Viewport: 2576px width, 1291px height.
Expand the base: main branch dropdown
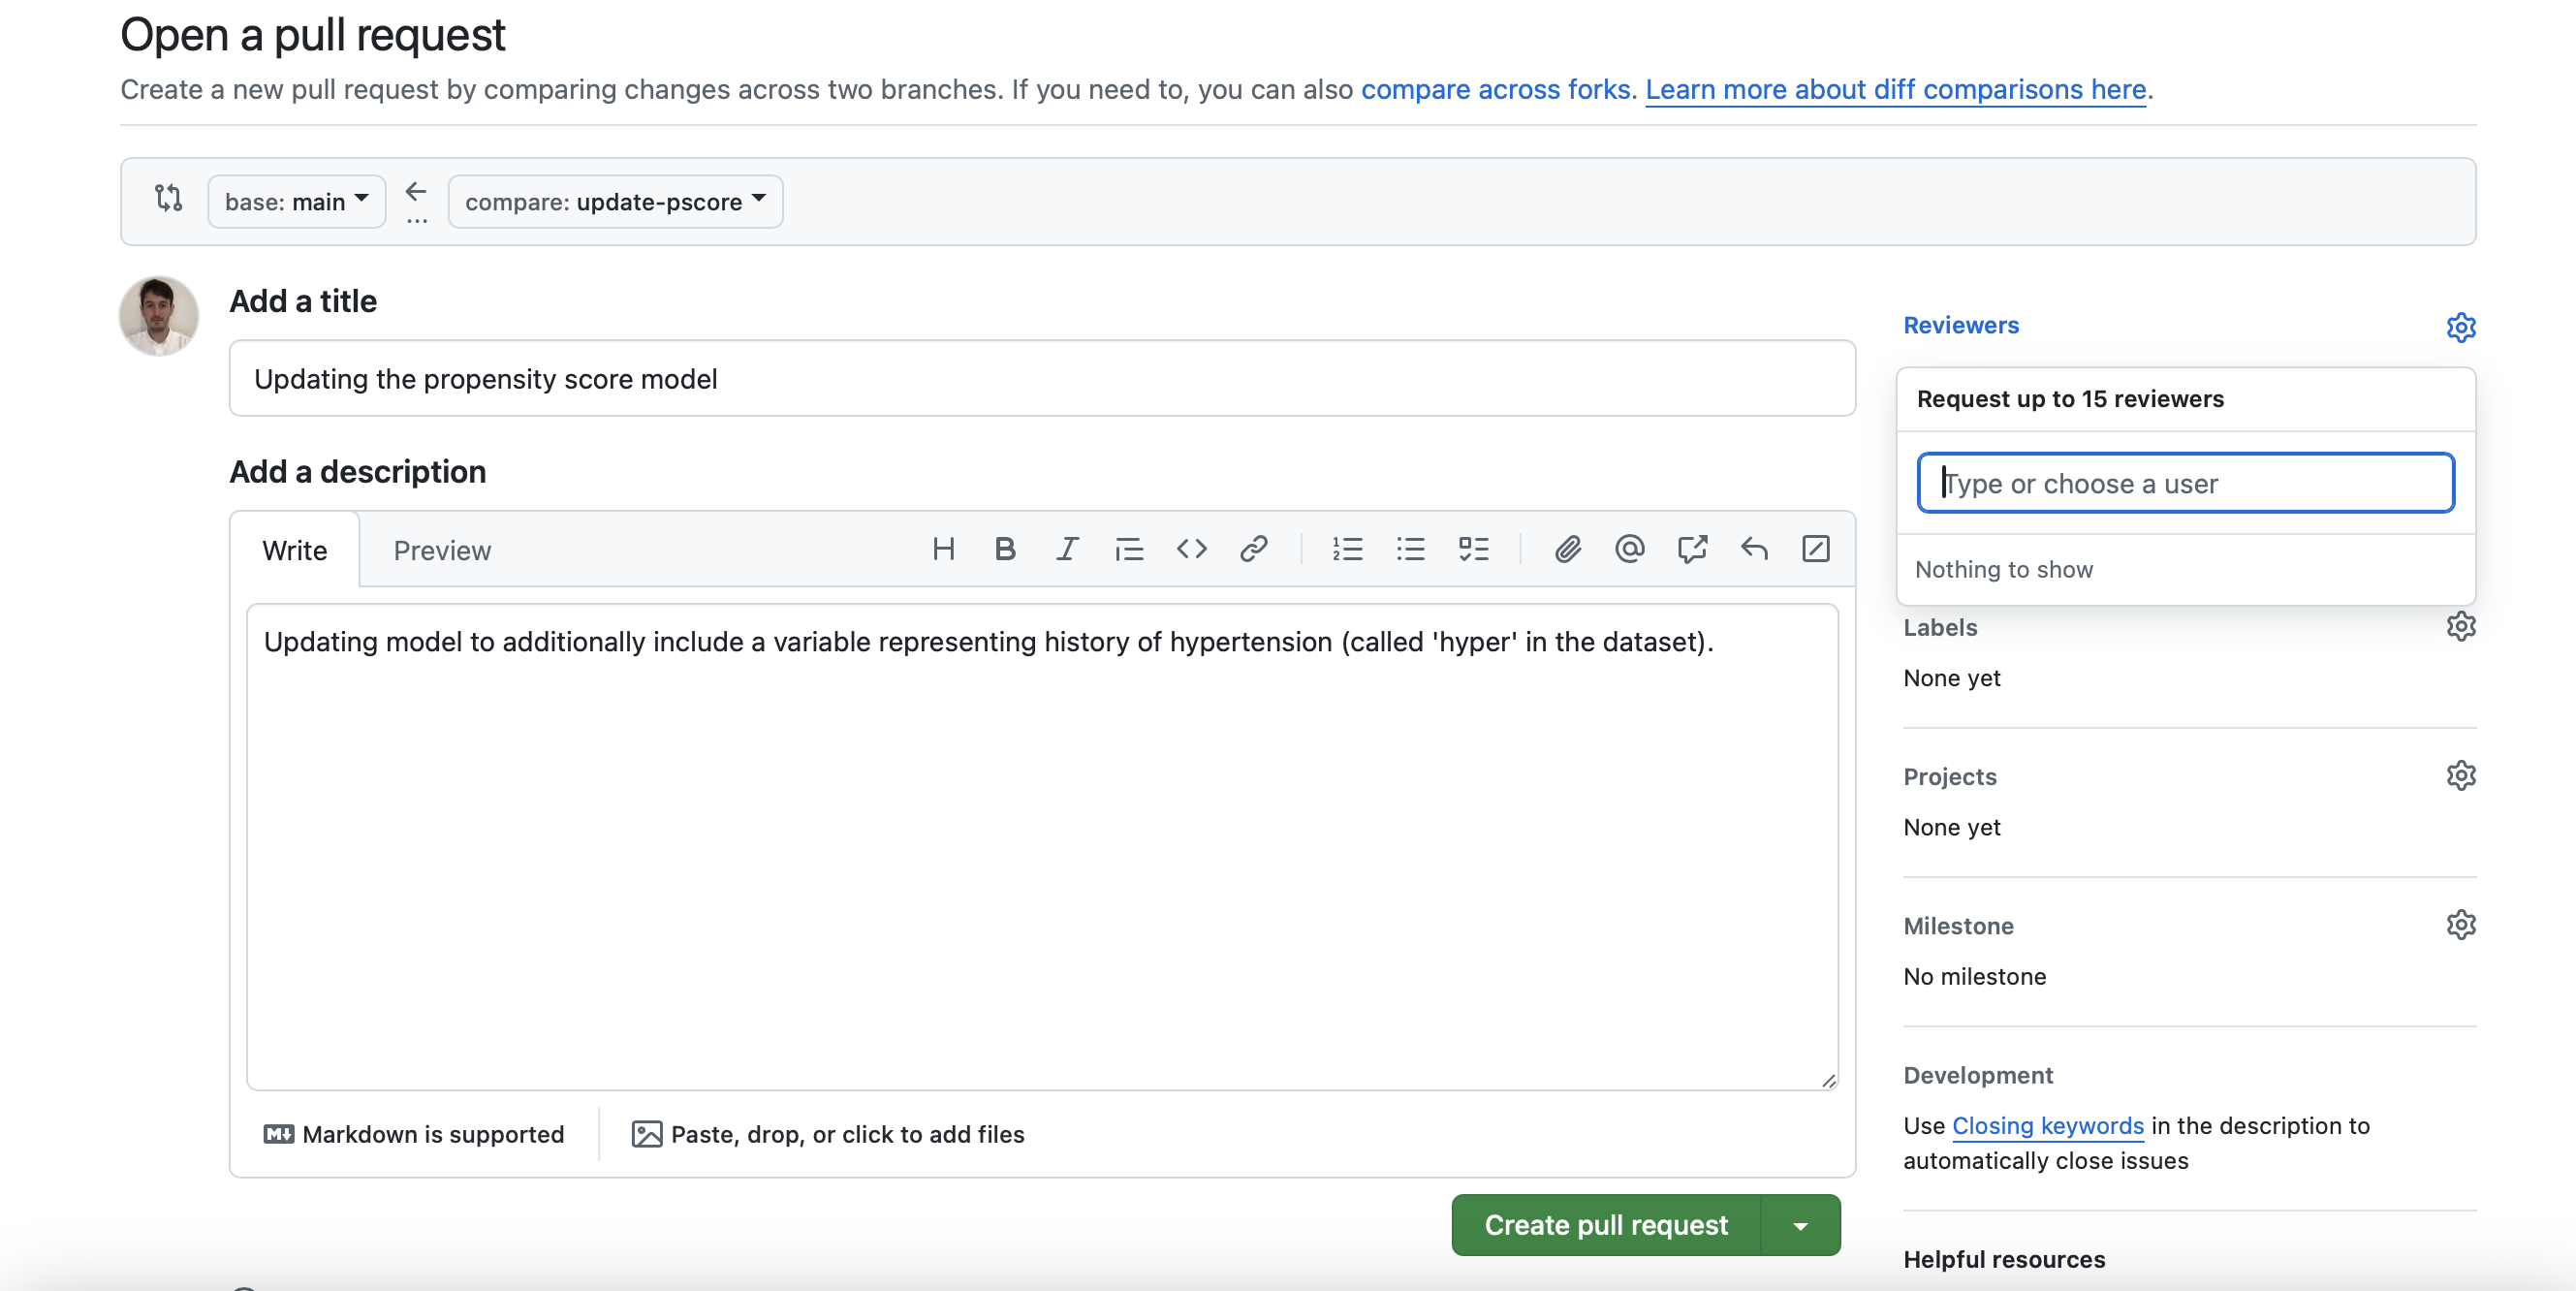[296, 202]
